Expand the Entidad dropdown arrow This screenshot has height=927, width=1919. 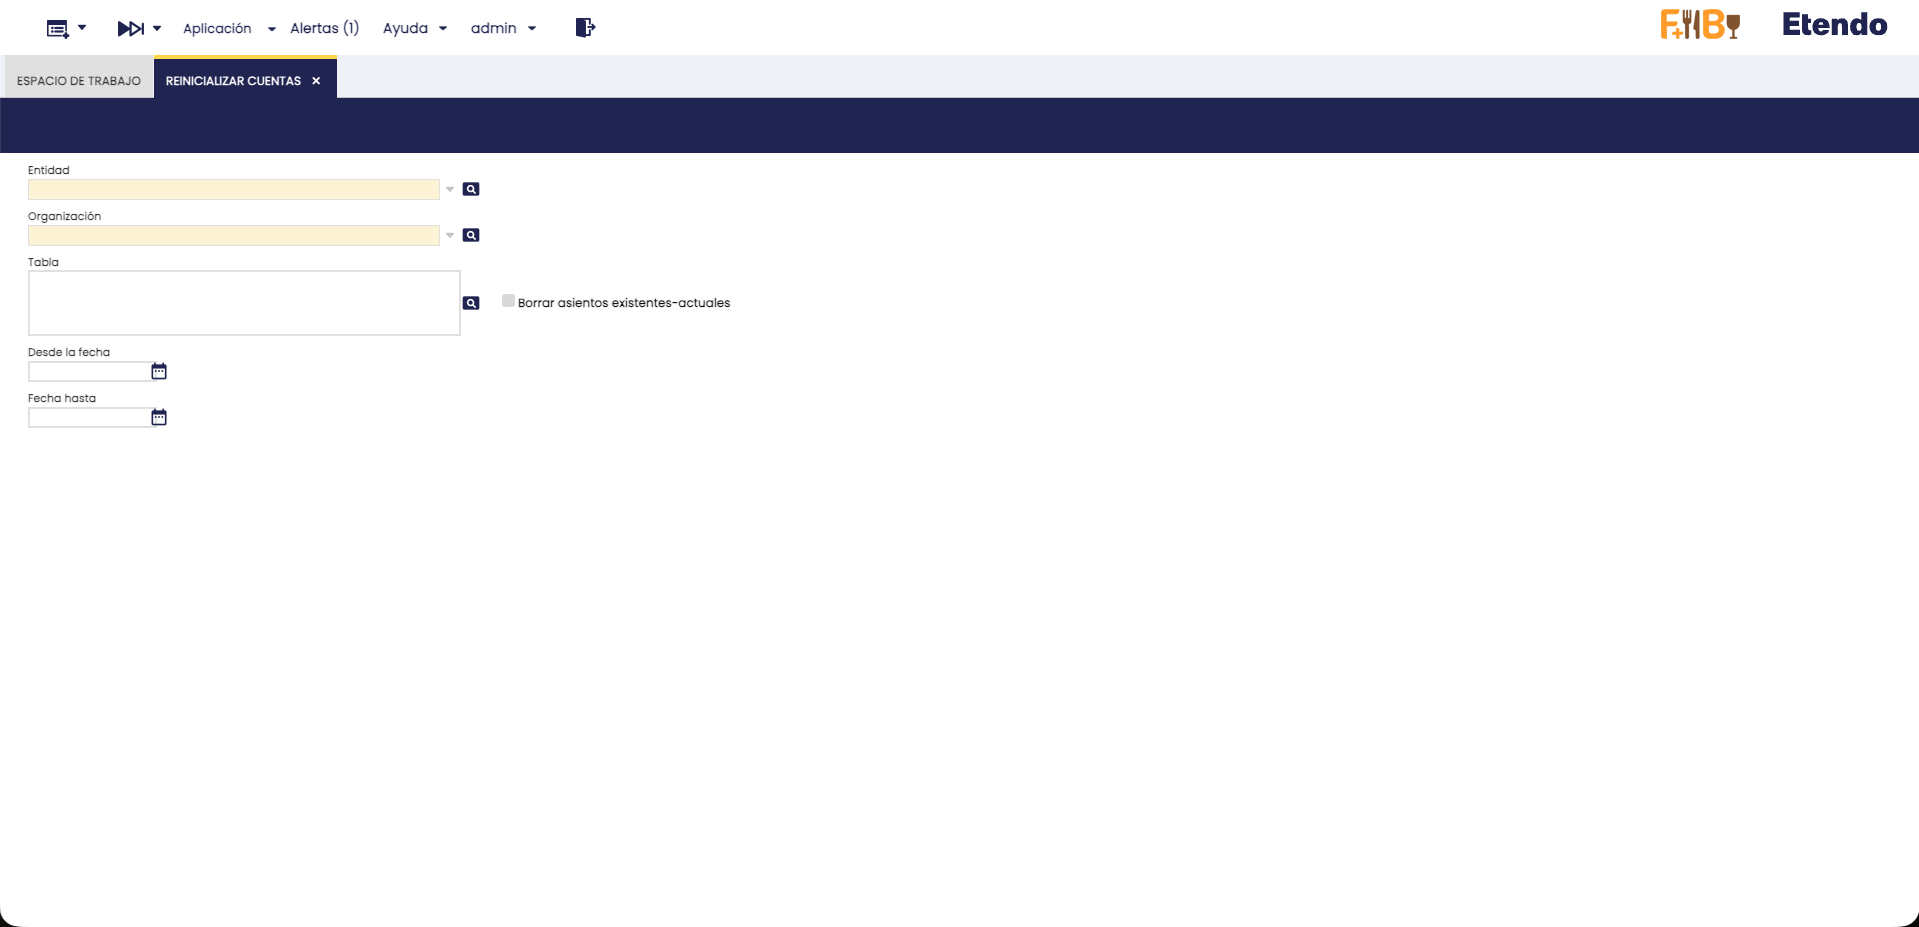450,189
